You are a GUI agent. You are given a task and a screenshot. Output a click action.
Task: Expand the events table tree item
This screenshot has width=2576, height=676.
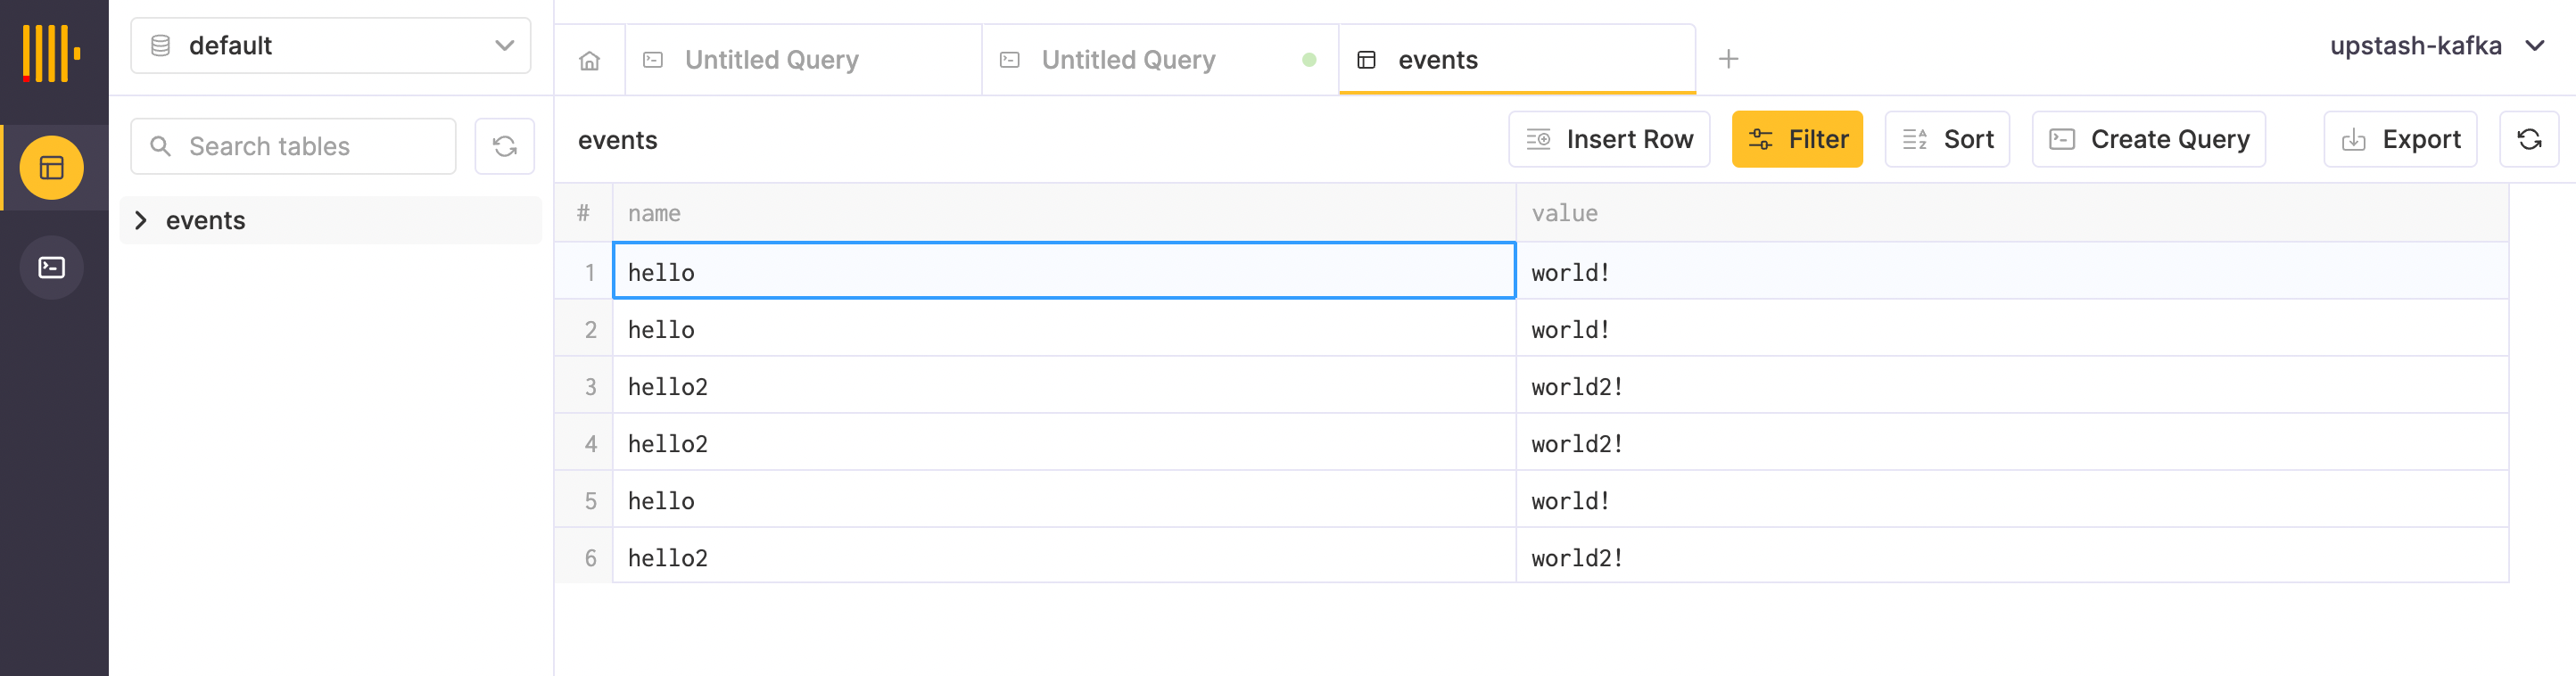pyautogui.click(x=141, y=220)
